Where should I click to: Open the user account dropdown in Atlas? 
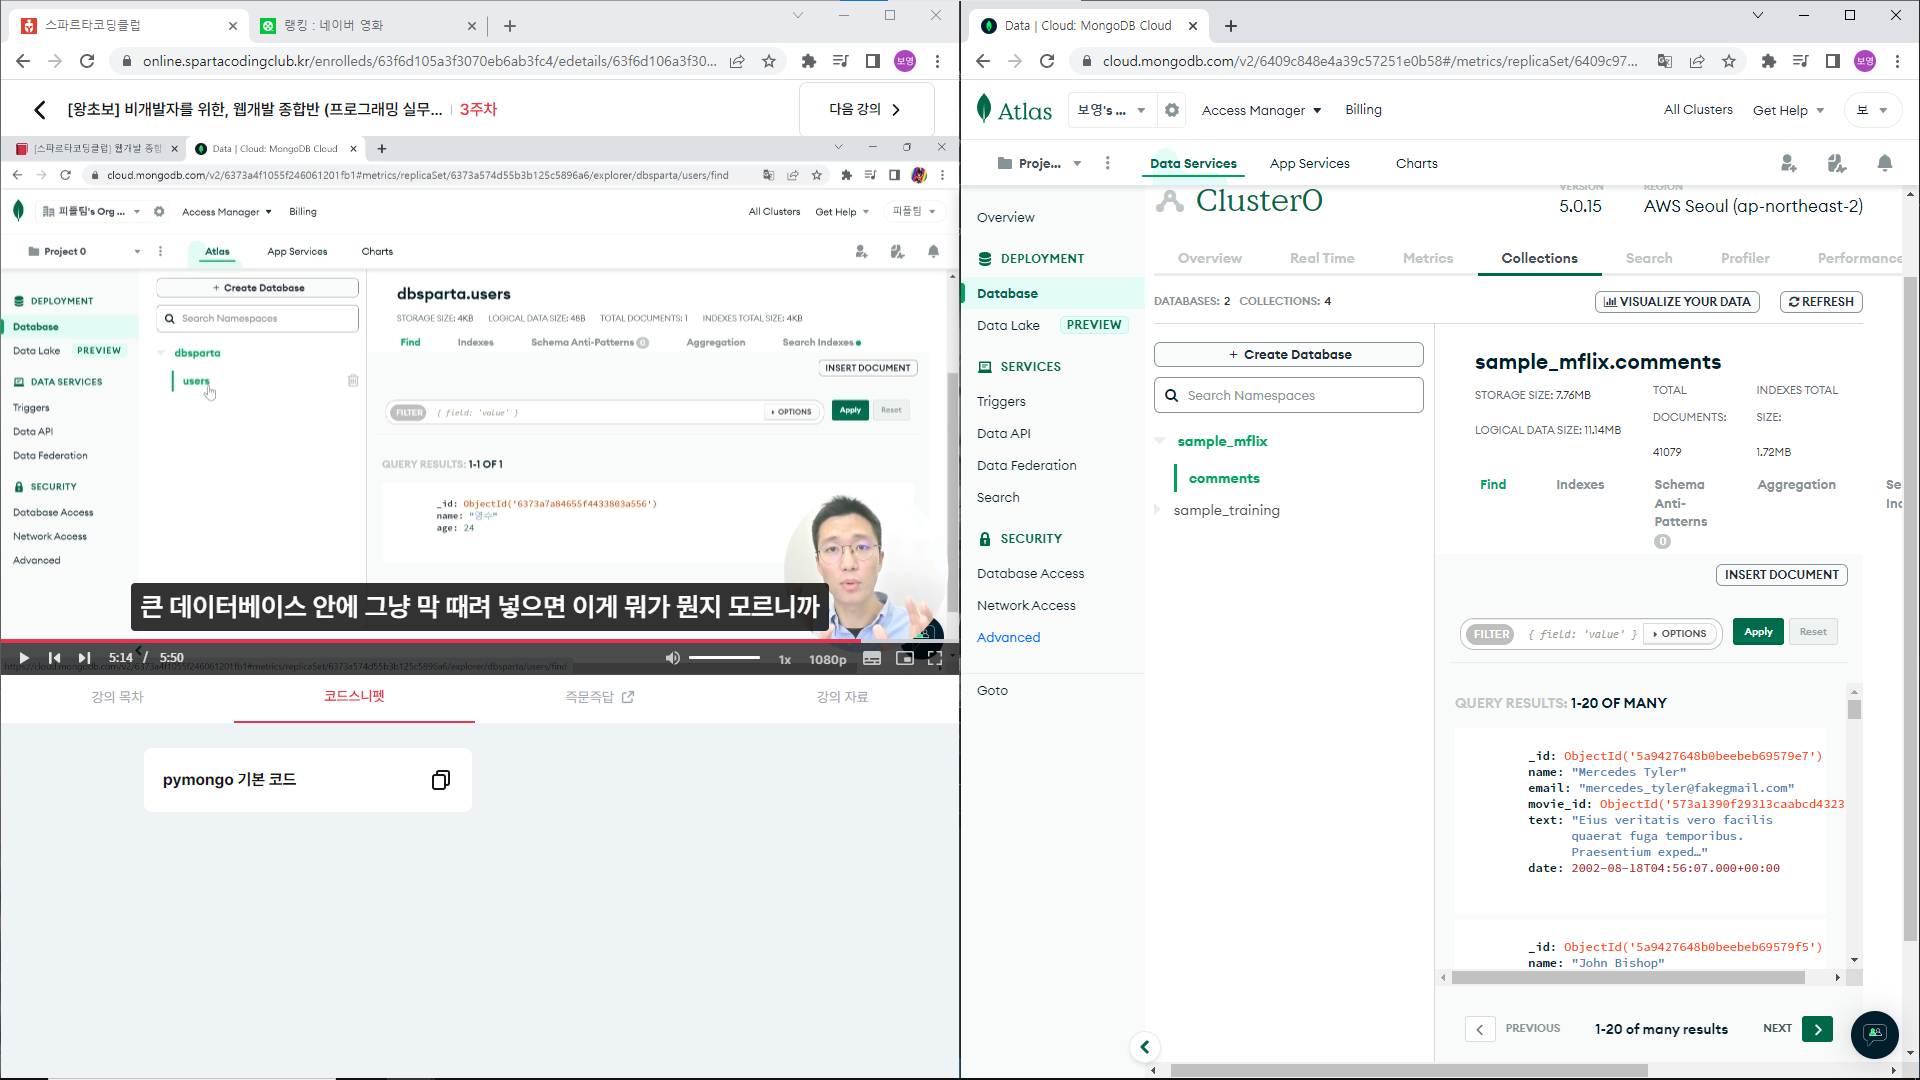click(1872, 110)
